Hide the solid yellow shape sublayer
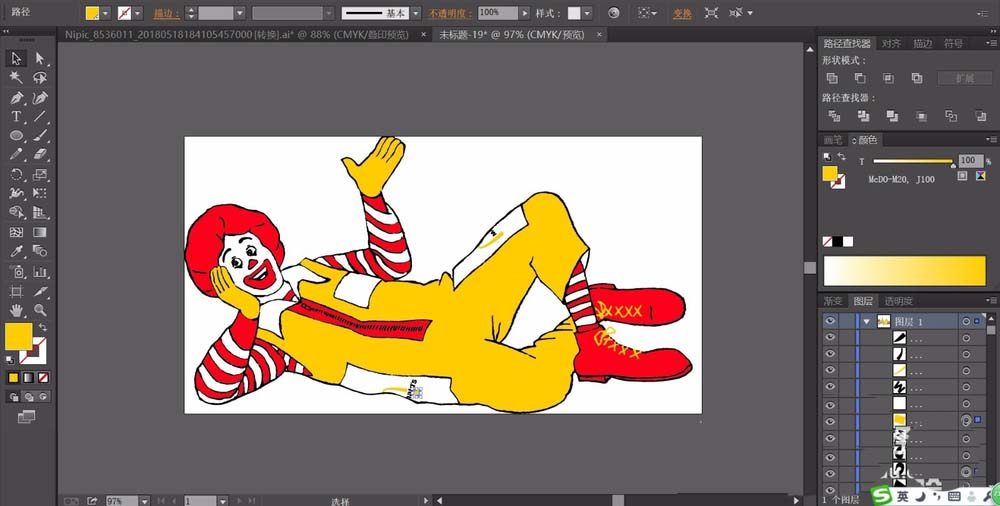Image resolution: width=1000 pixels, height=506 pixels. tap(830, 420)
